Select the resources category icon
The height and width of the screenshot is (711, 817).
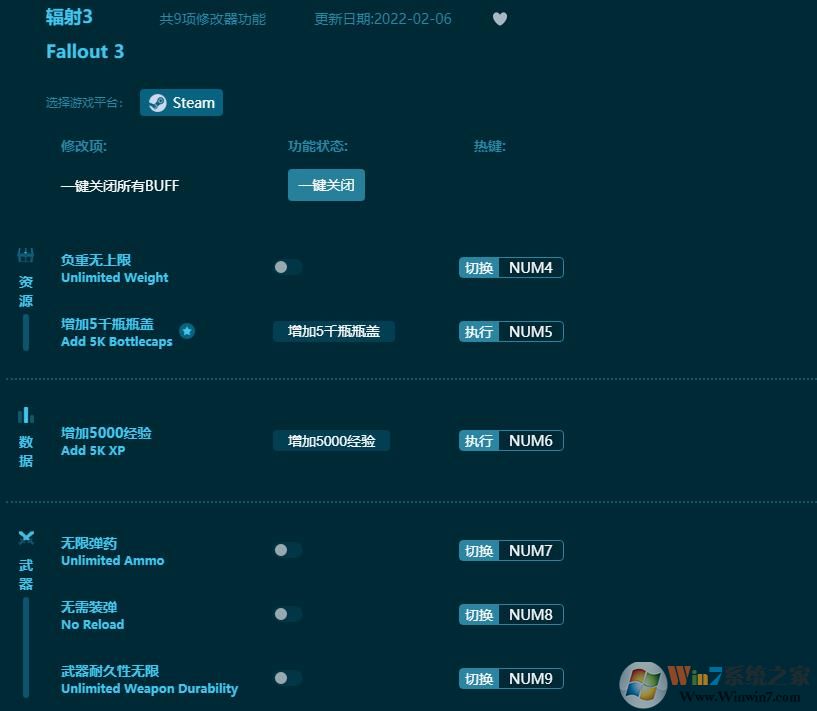click(26, 255)
